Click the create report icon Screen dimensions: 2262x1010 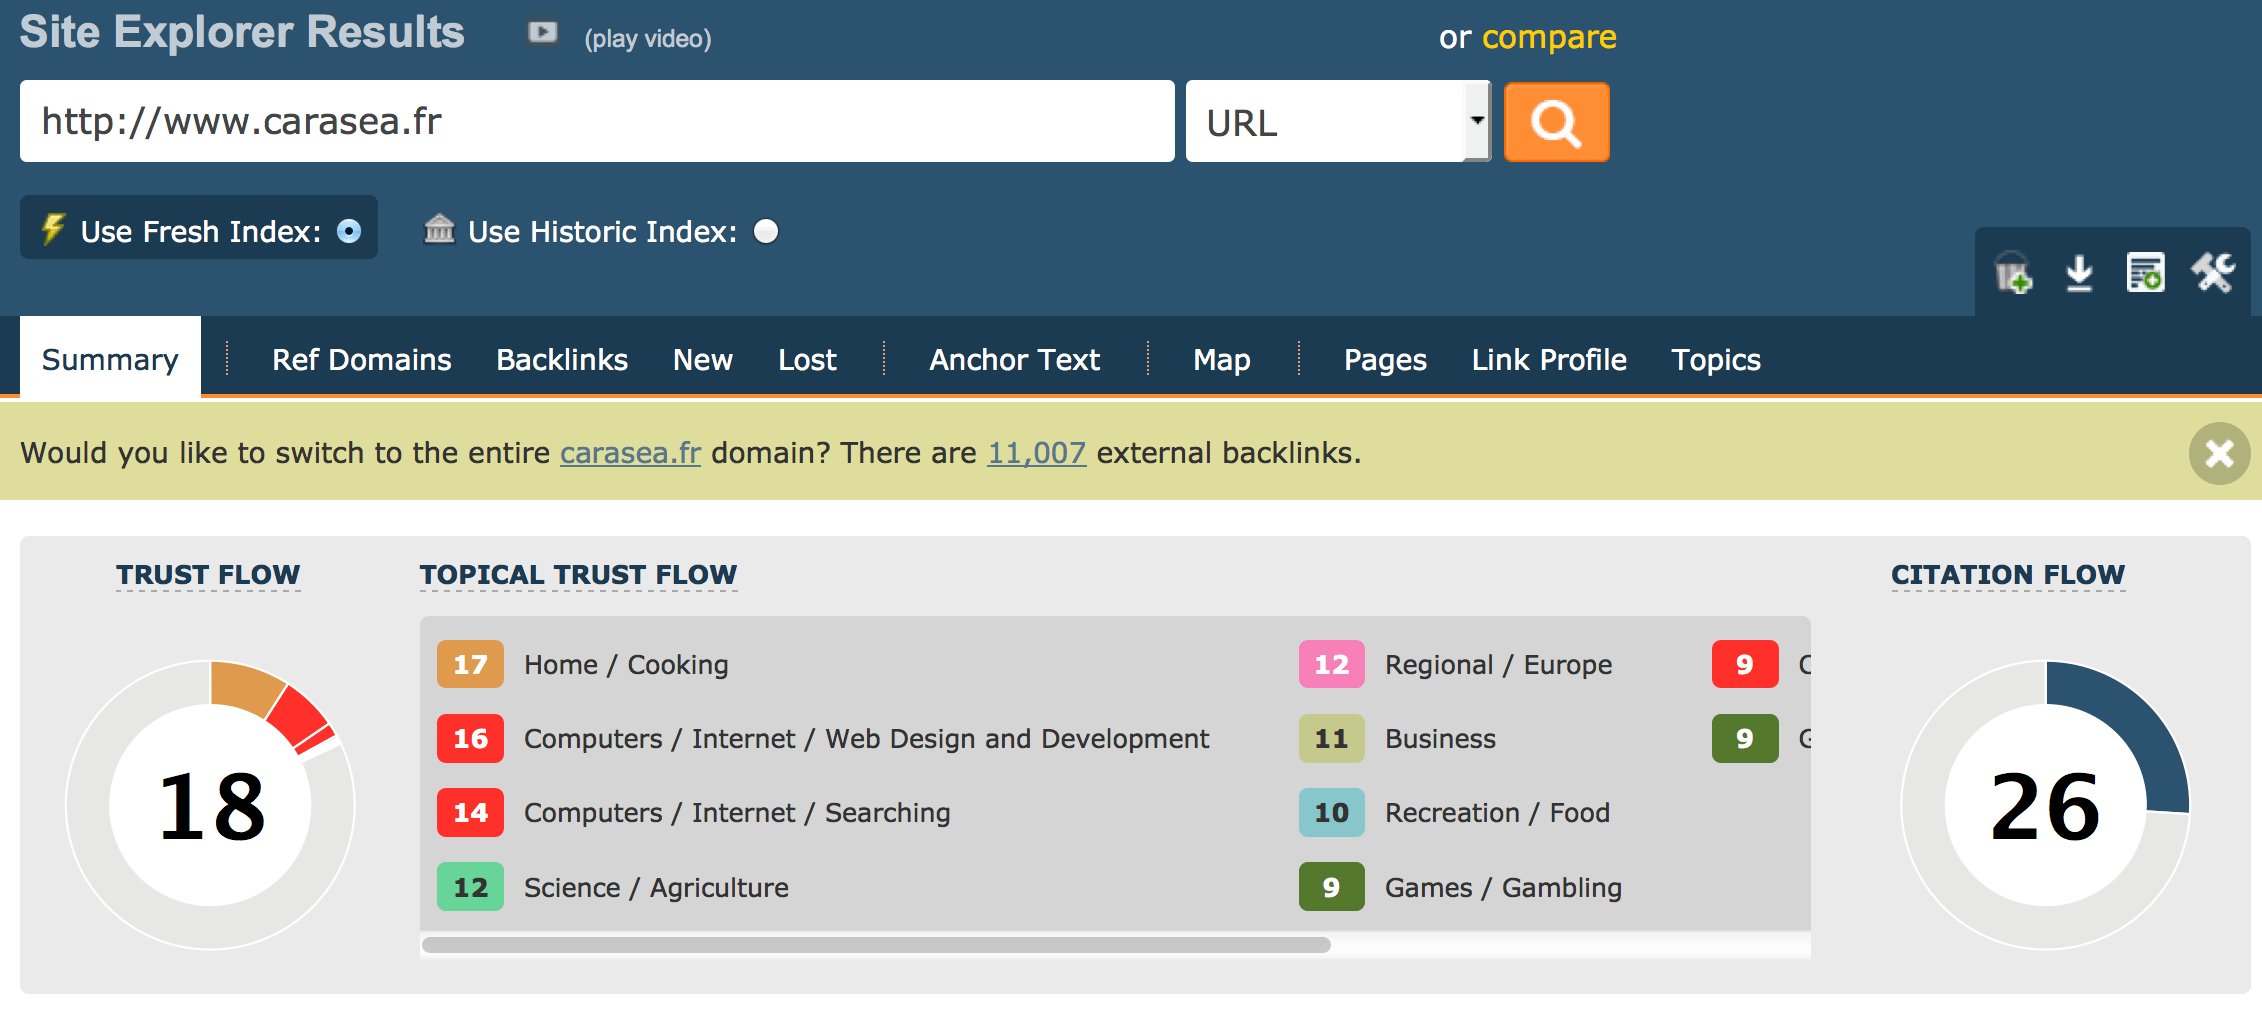point(2146,272)
